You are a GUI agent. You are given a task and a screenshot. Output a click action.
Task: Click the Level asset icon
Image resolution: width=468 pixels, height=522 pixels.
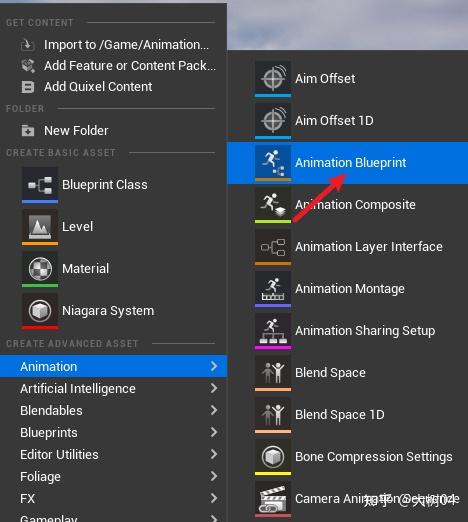[x=40, y=227]
